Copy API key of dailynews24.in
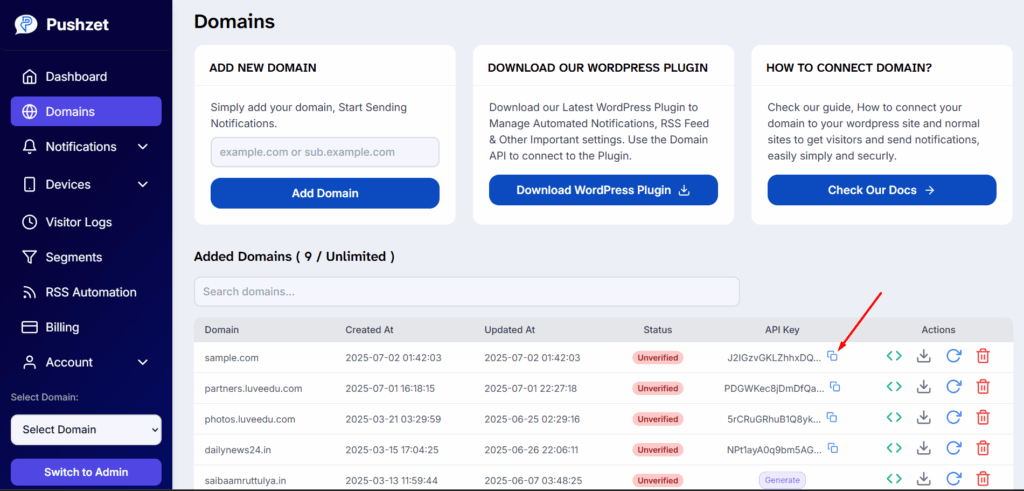The image size is (1024, 491). click(x=833, y=449)
